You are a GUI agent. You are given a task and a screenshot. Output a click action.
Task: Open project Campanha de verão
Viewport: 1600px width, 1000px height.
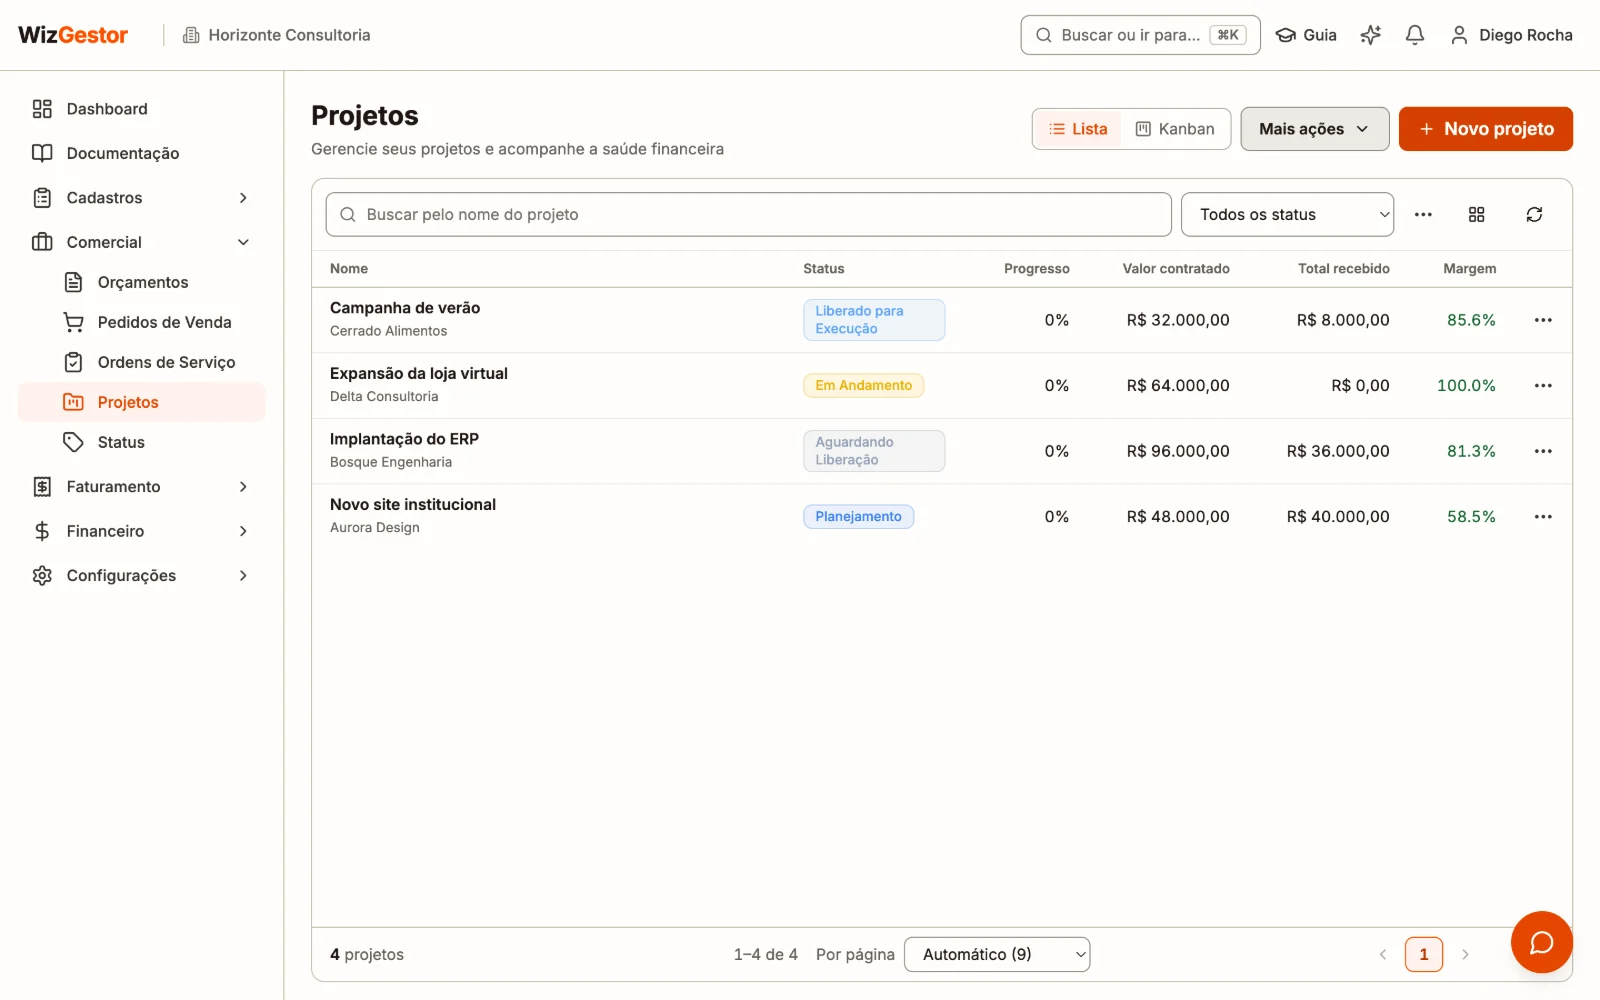click(x=405, y=308)
